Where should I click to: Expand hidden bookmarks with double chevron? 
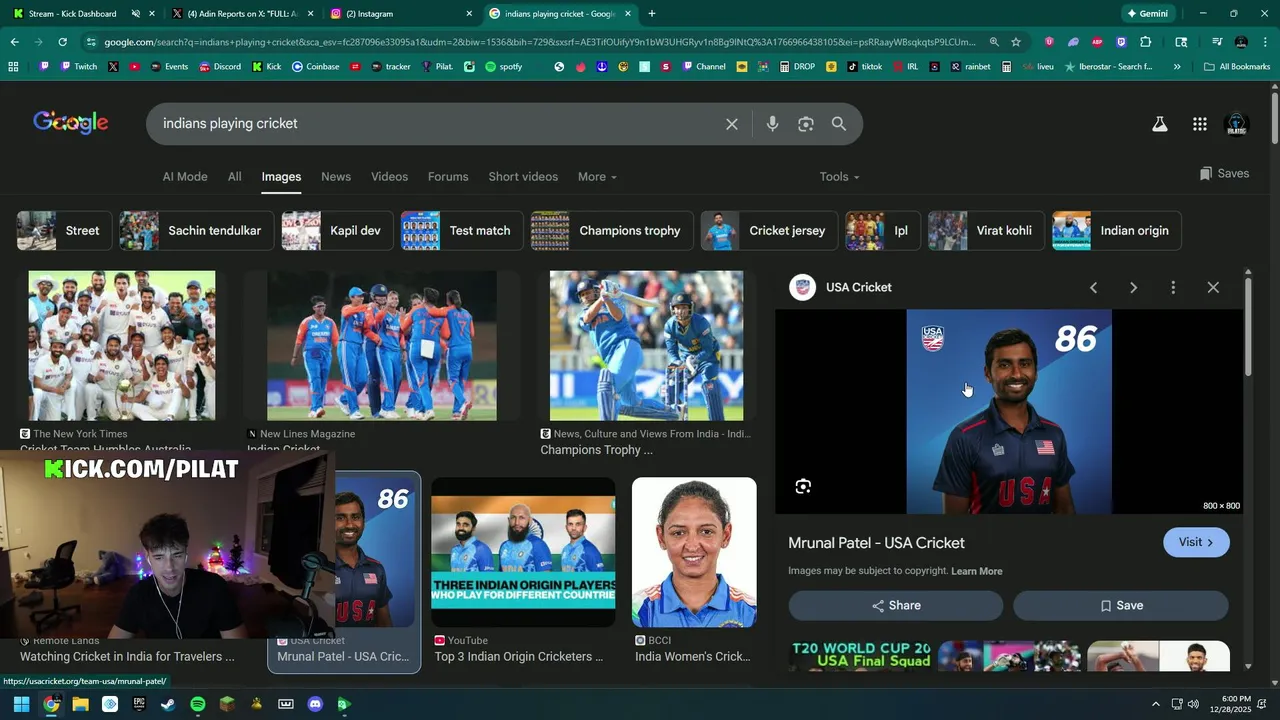click(x=1177, y=67)
